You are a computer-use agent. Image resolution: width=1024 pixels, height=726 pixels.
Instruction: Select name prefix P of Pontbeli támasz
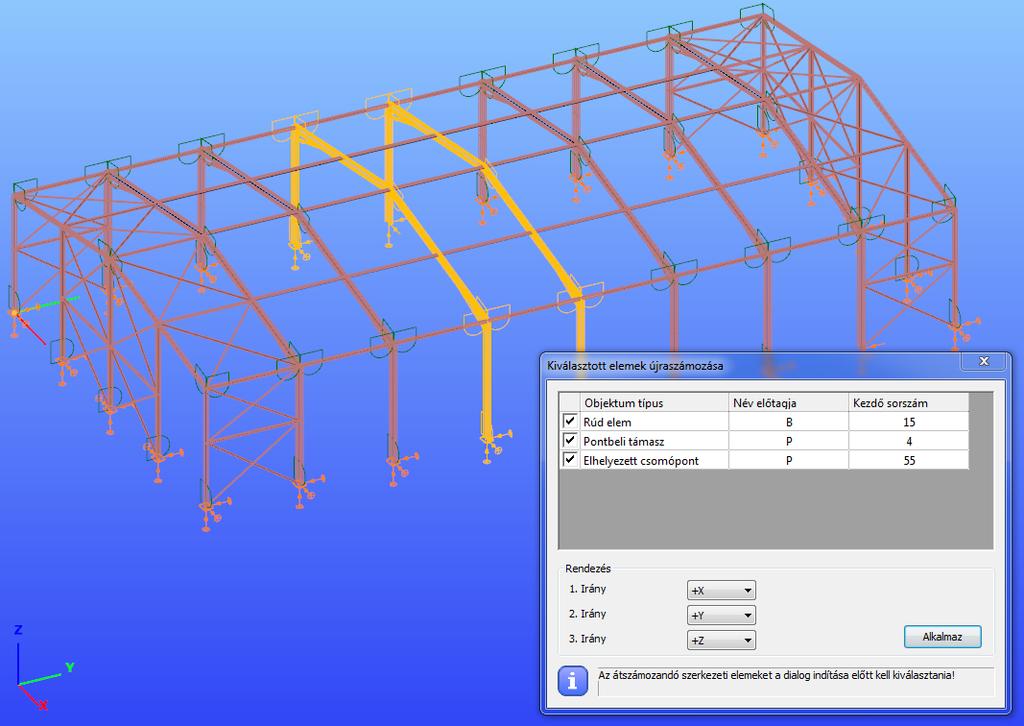tap(788, 441)
